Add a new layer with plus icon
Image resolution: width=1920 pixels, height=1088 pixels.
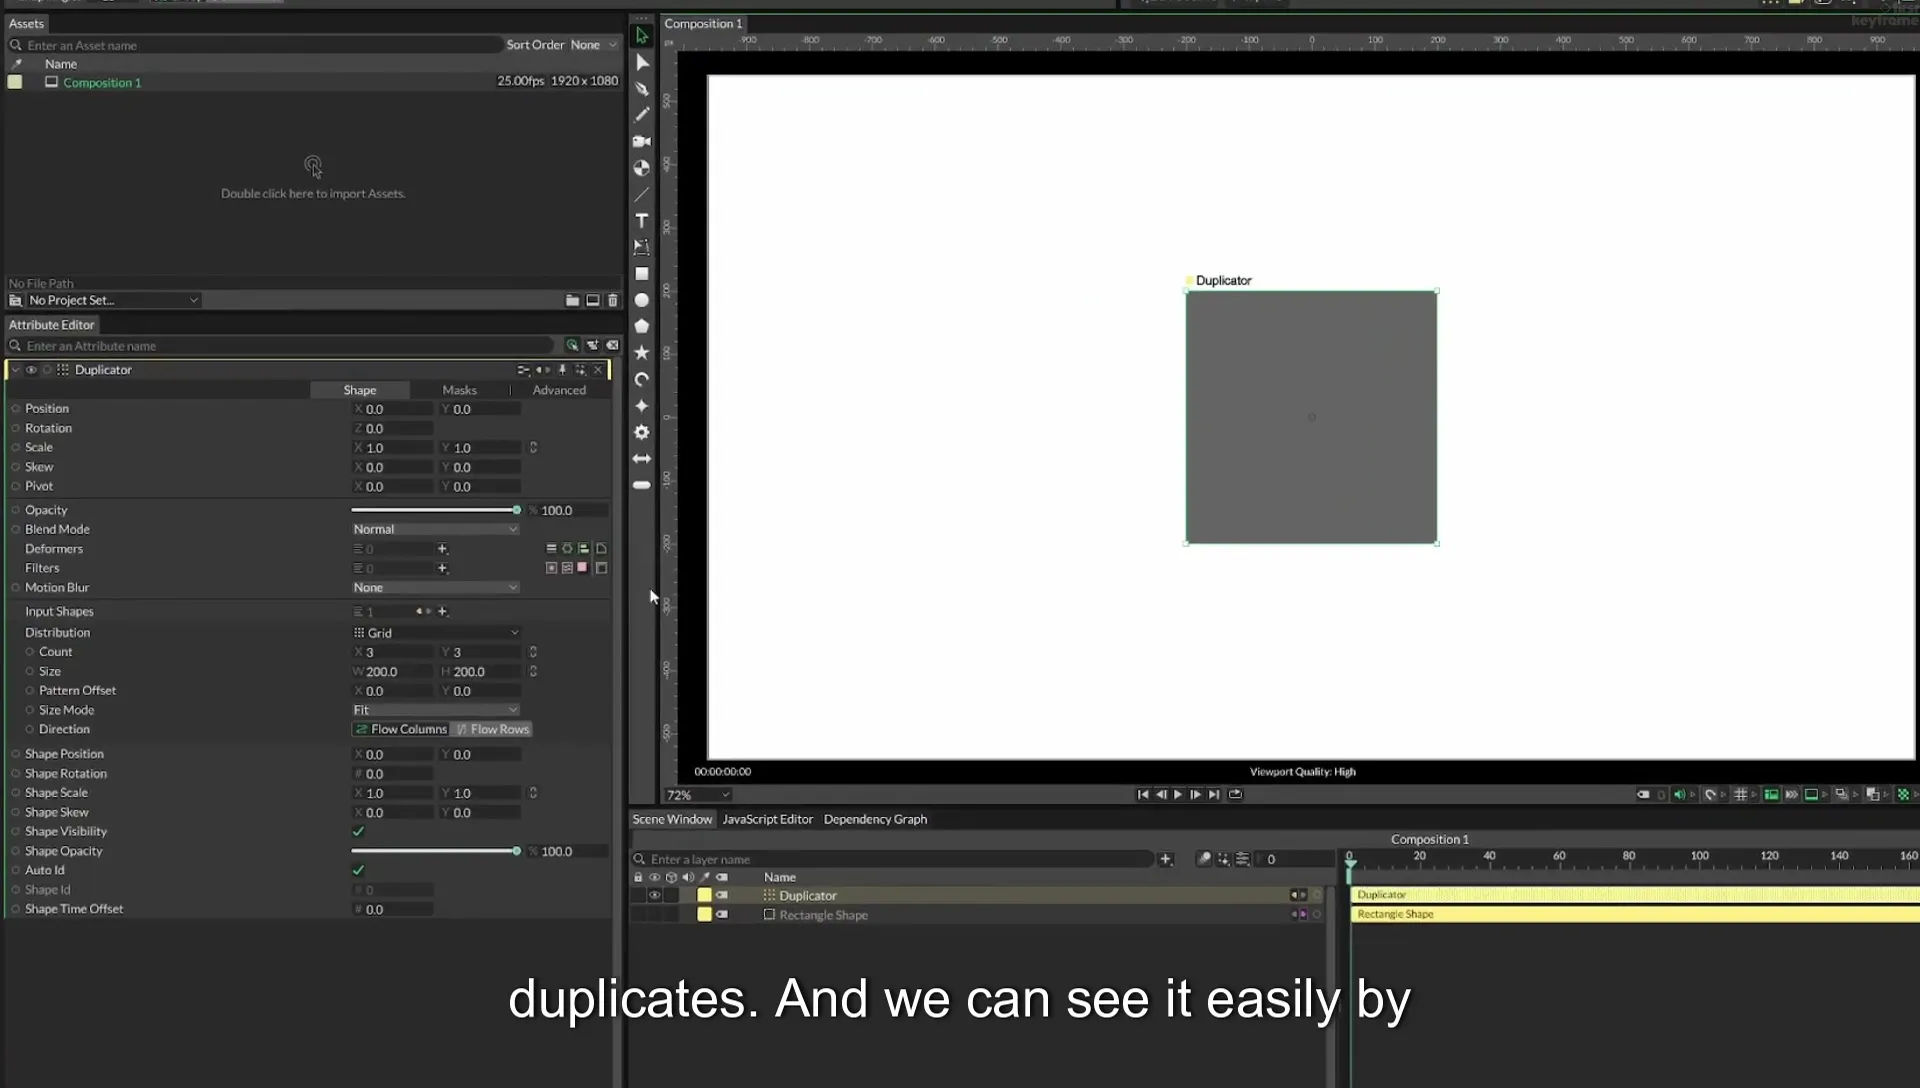(x=1165, y=859)
